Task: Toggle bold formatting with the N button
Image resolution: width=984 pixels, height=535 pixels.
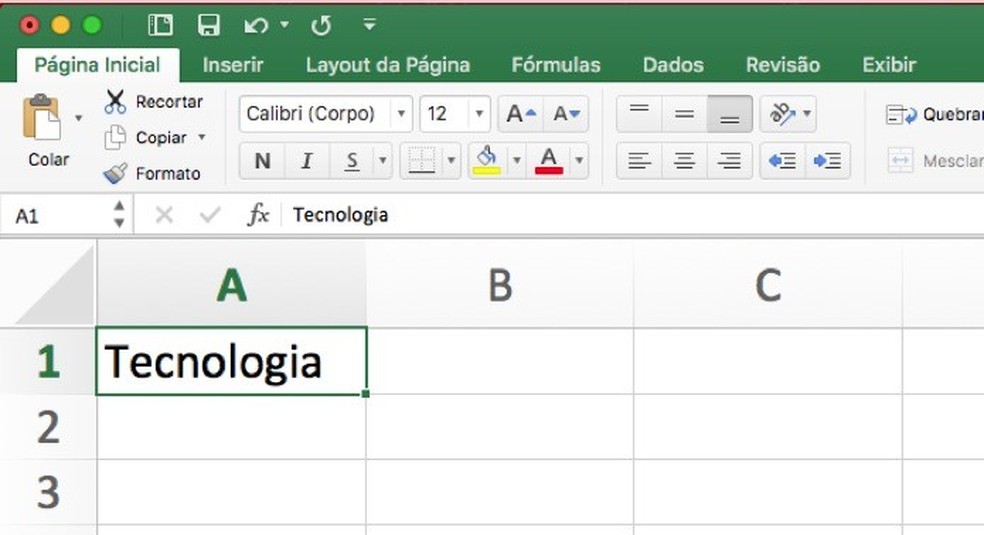Action: 262,161
